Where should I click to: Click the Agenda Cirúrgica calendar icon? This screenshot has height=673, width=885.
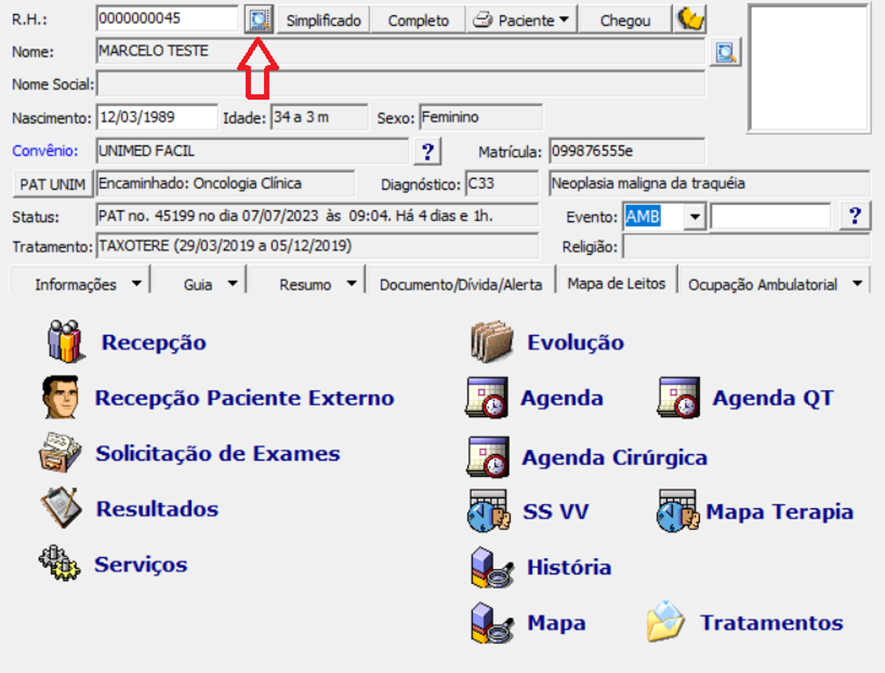click(488, 457)
